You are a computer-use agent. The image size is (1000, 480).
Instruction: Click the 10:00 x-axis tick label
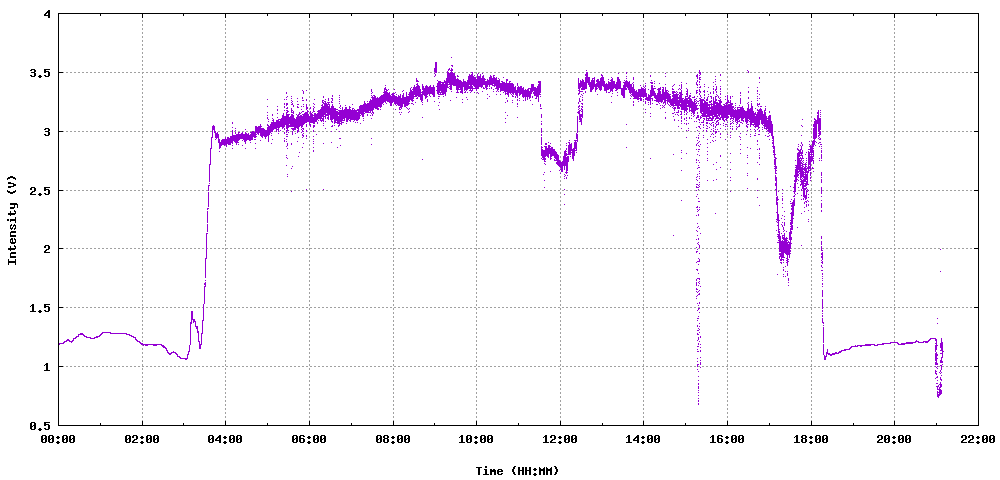[476, 439]
